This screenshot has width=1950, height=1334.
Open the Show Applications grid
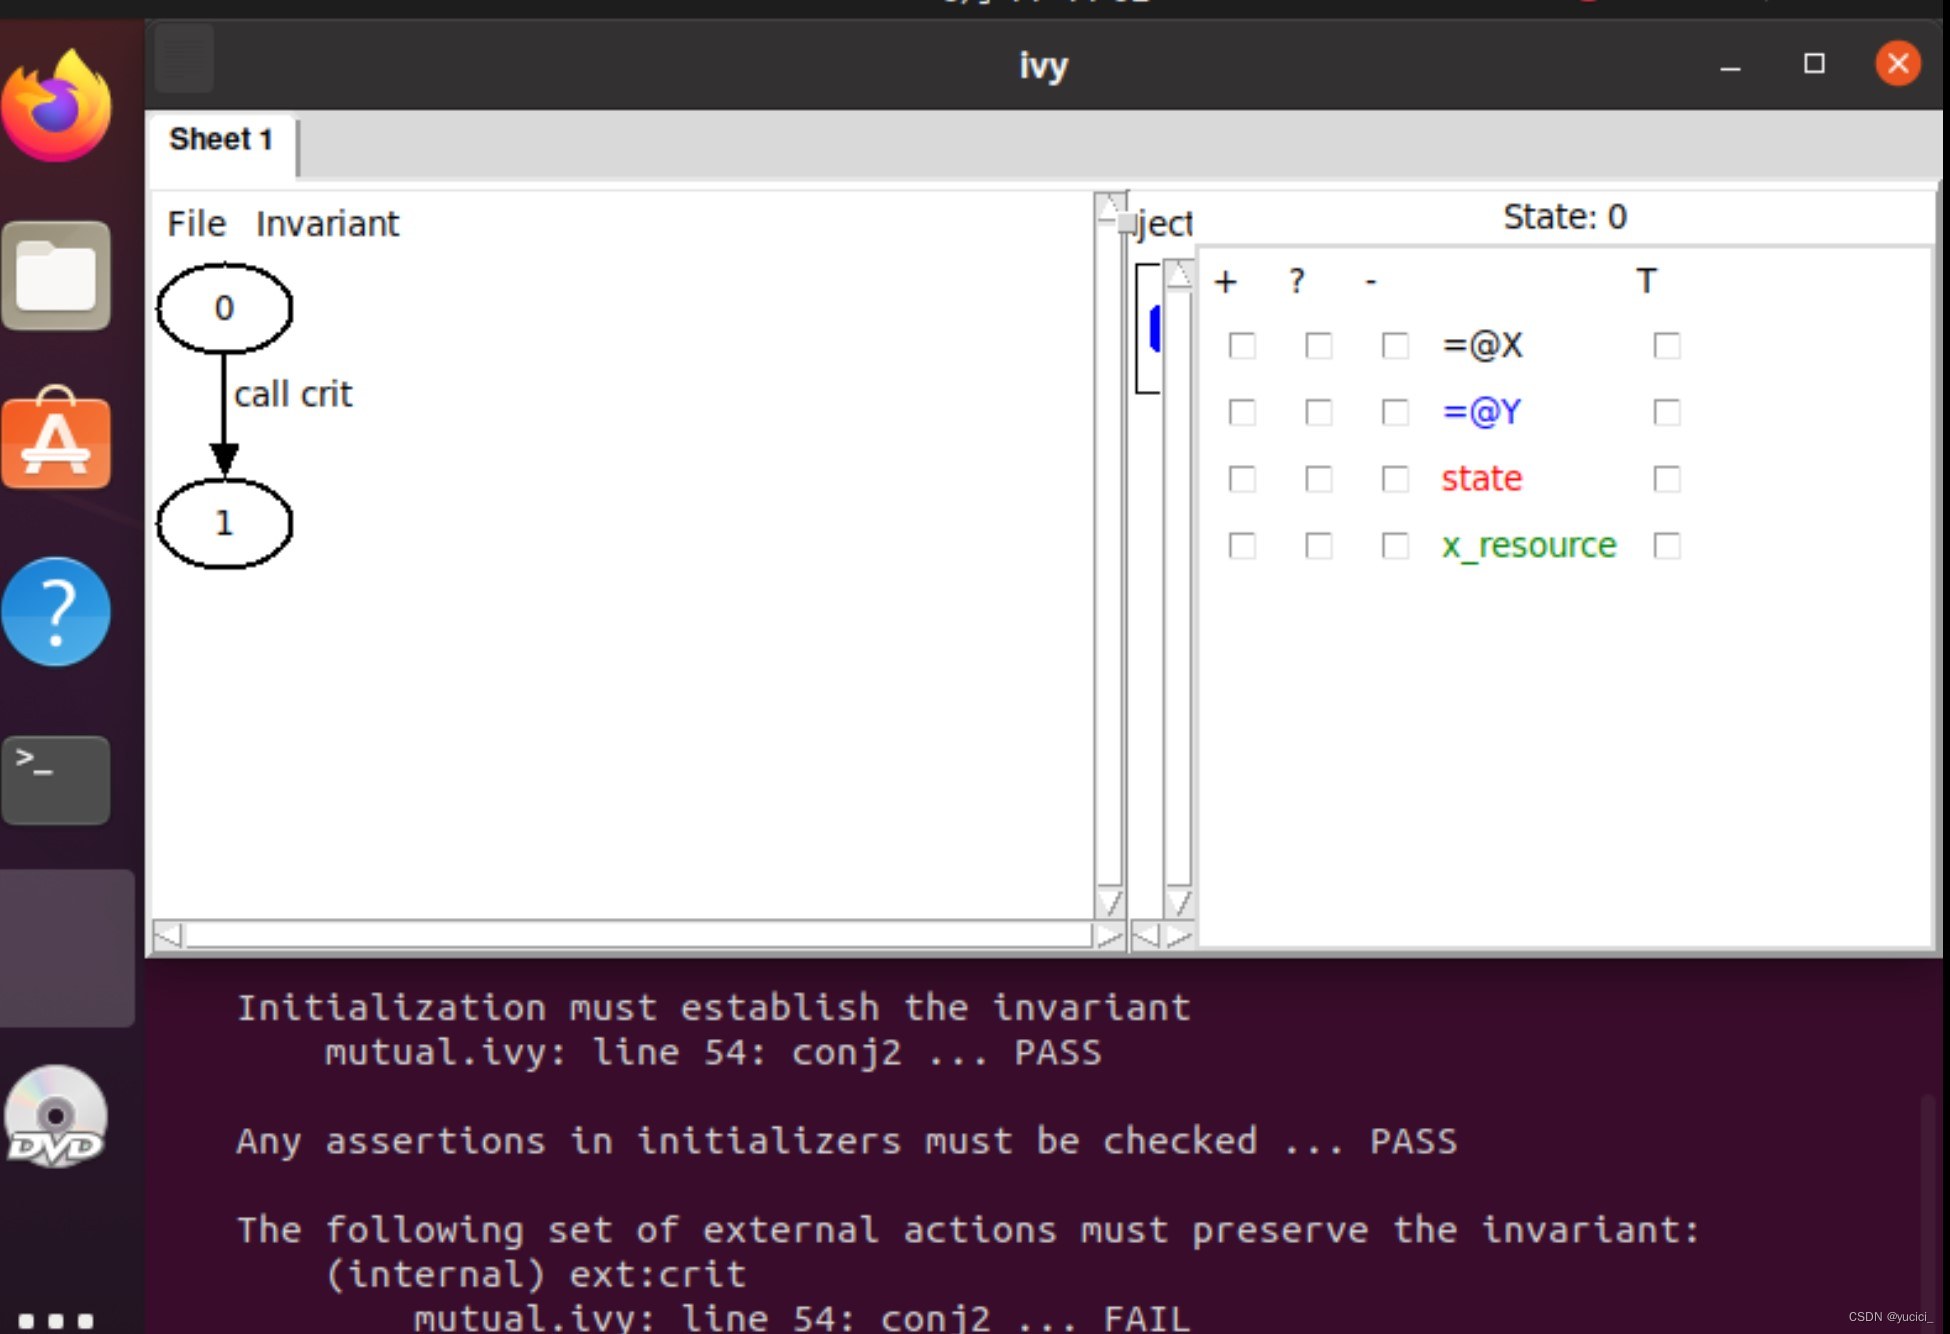pyautogui.click(x=56, y=1320)
